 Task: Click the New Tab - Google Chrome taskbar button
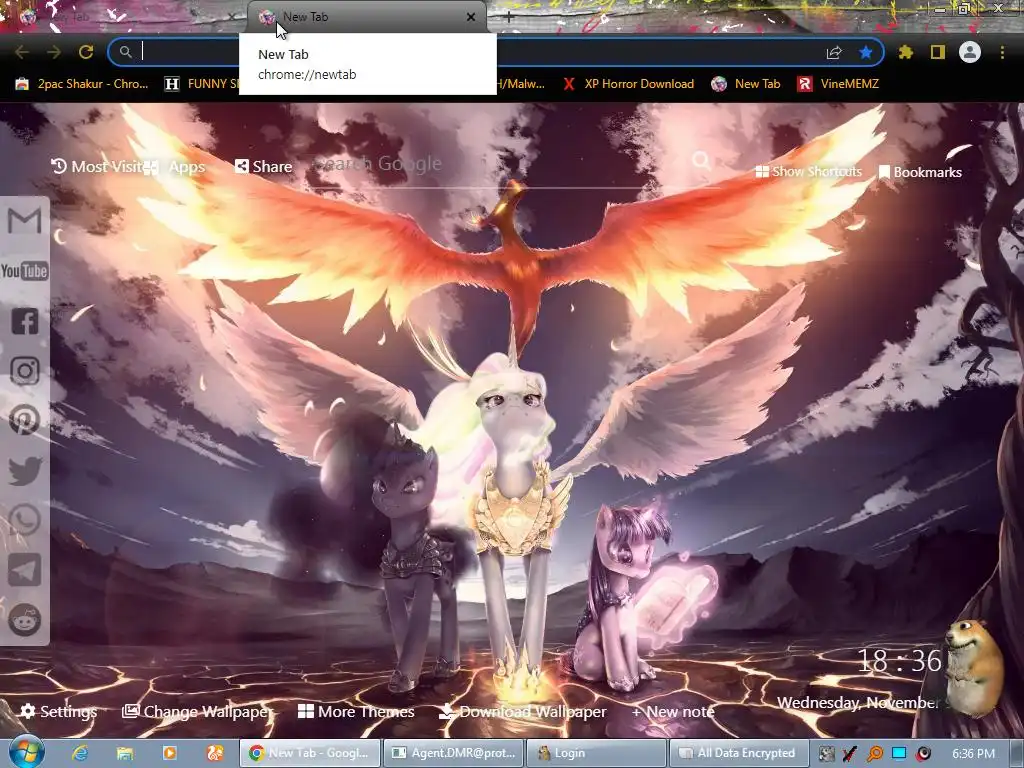310,753
